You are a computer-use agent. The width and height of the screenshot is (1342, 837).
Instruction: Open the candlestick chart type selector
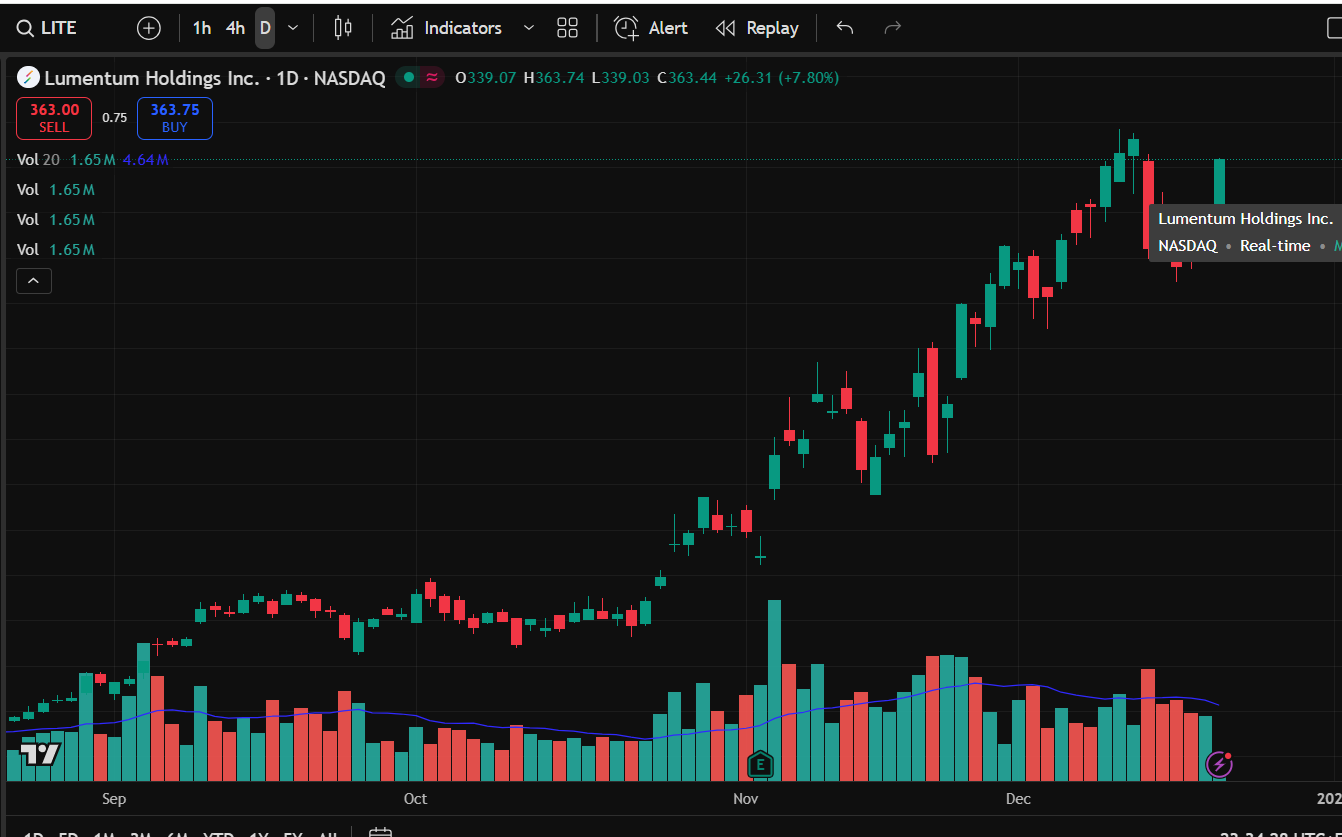tap(343, 28)
